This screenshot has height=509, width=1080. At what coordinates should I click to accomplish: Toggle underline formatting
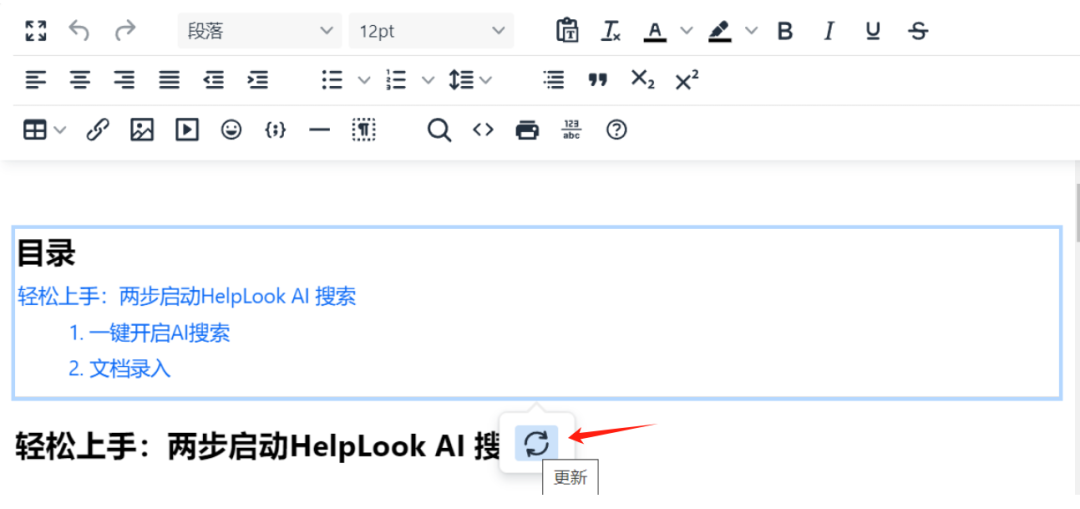(873, 31)
